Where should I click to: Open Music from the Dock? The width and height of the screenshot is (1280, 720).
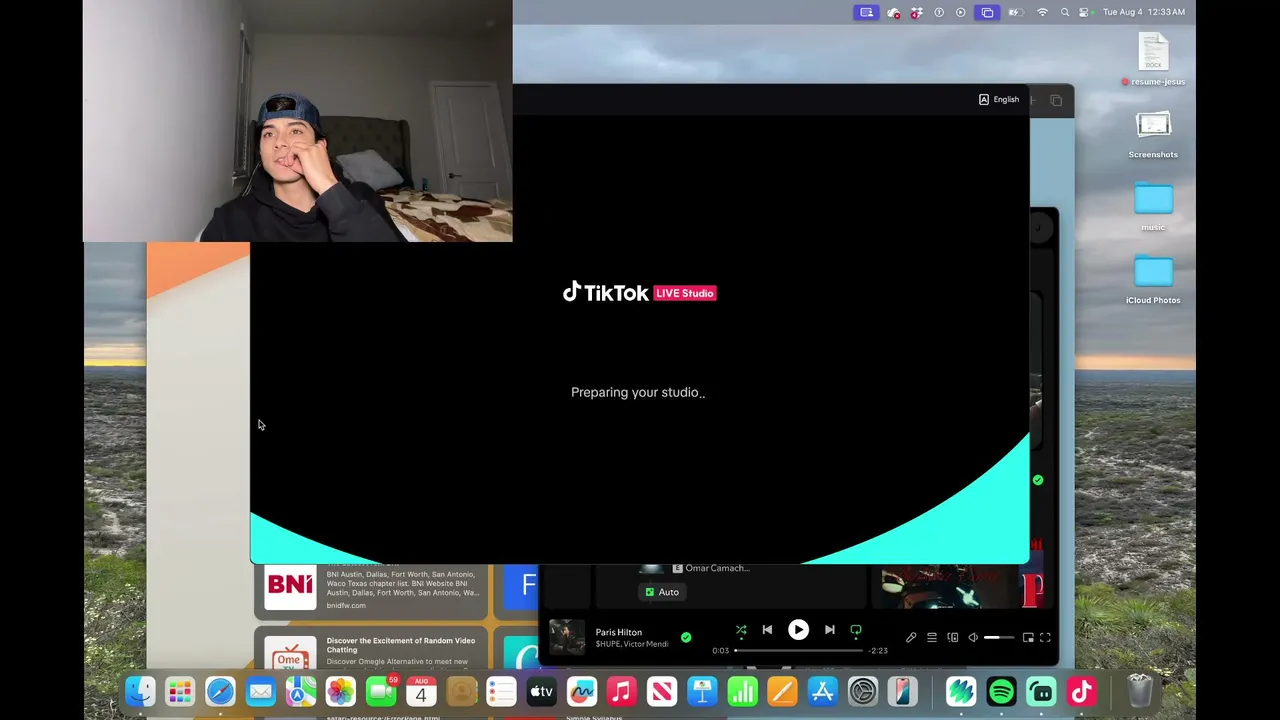621,691
